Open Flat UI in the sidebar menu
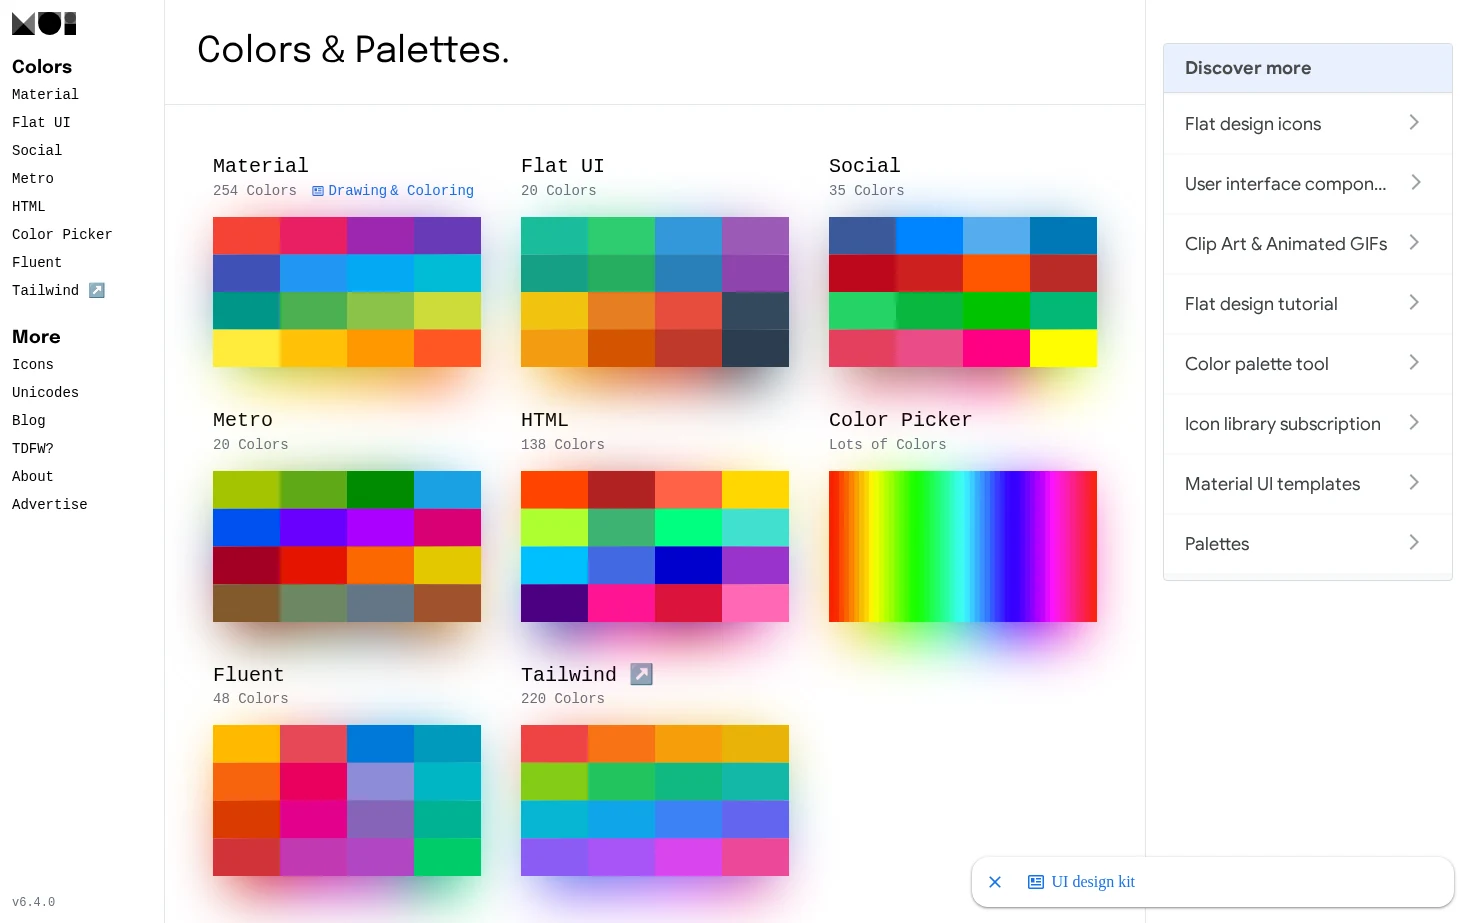This screenshot has width=1470, height=923. point(41,122)
